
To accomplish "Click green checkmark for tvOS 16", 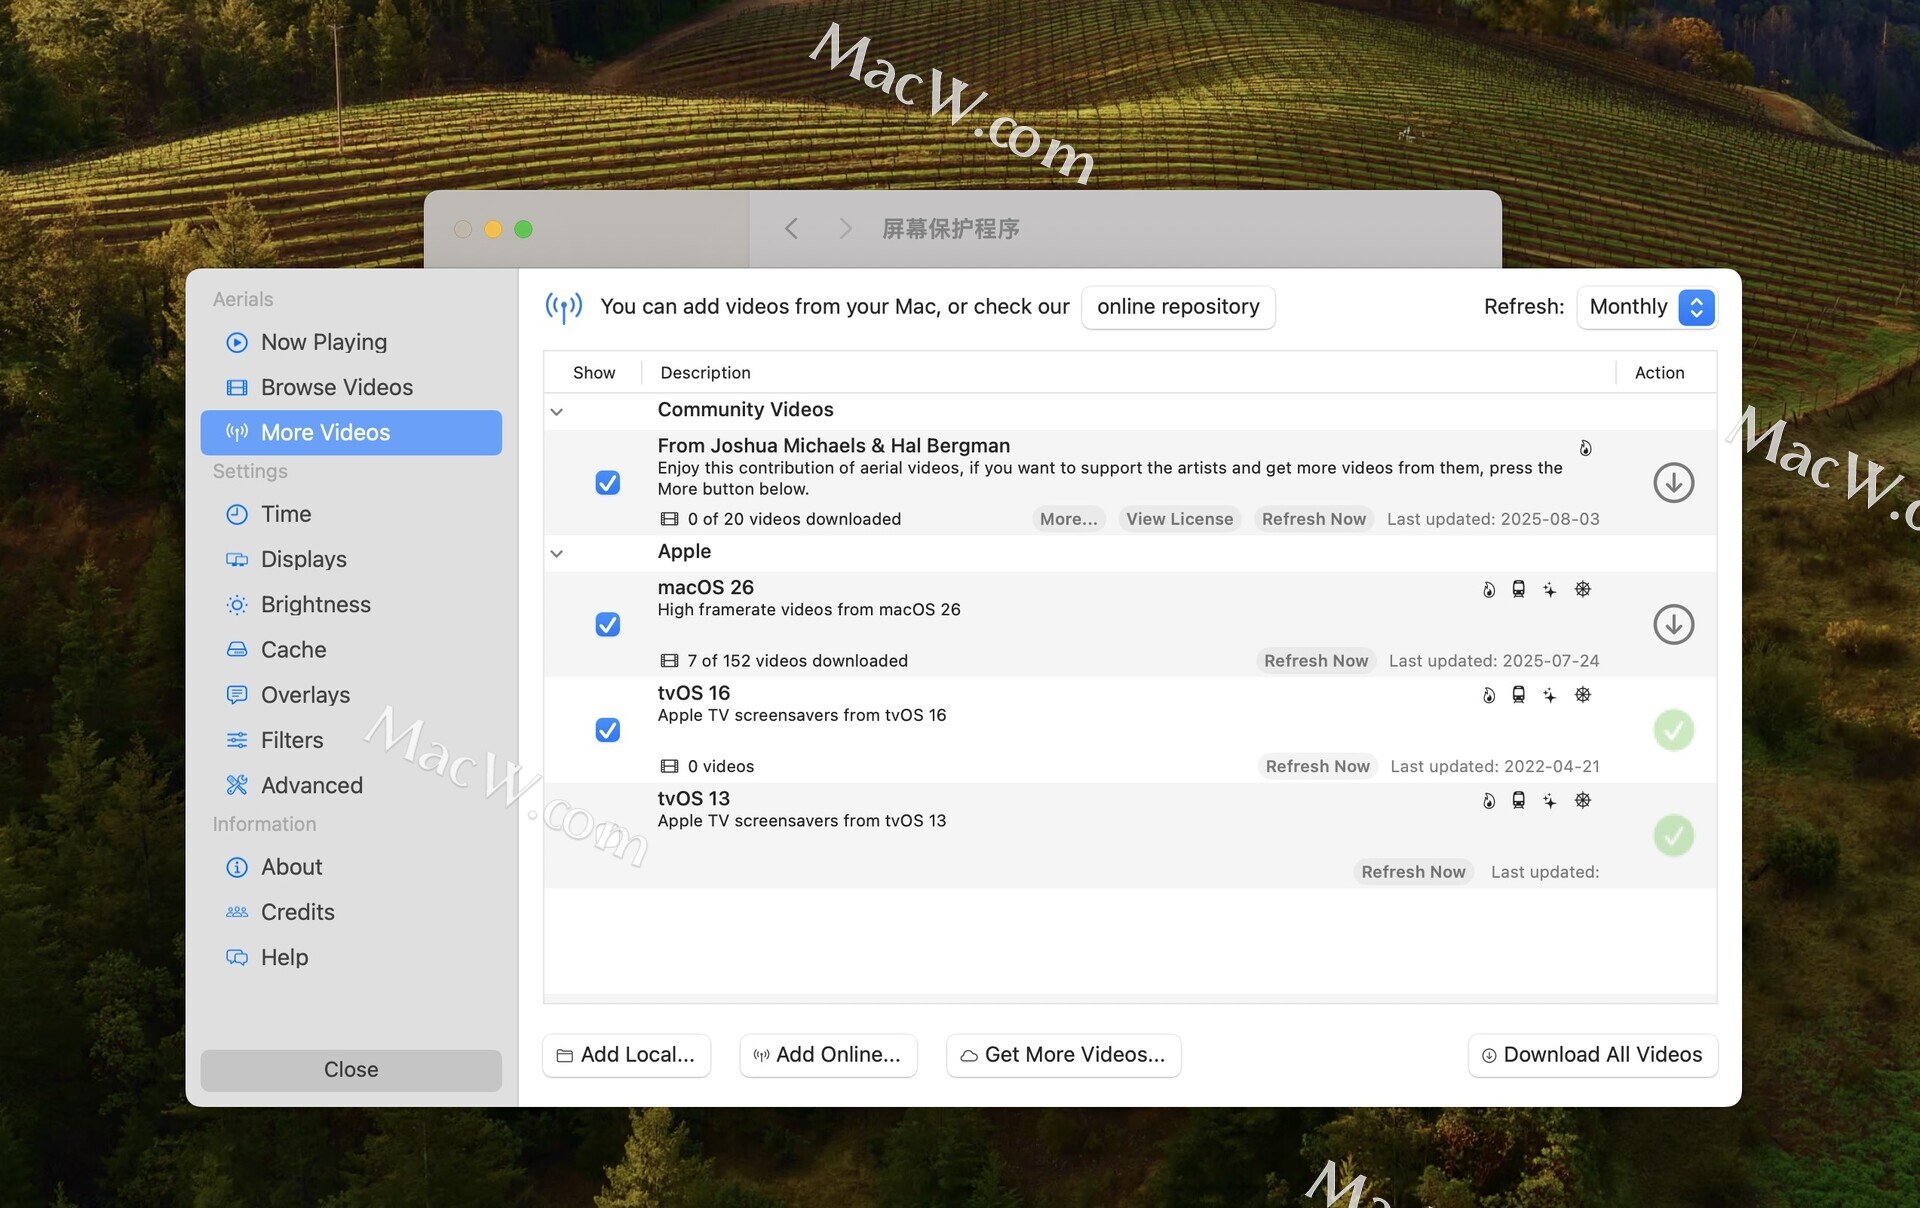I will coord(1673,730).
